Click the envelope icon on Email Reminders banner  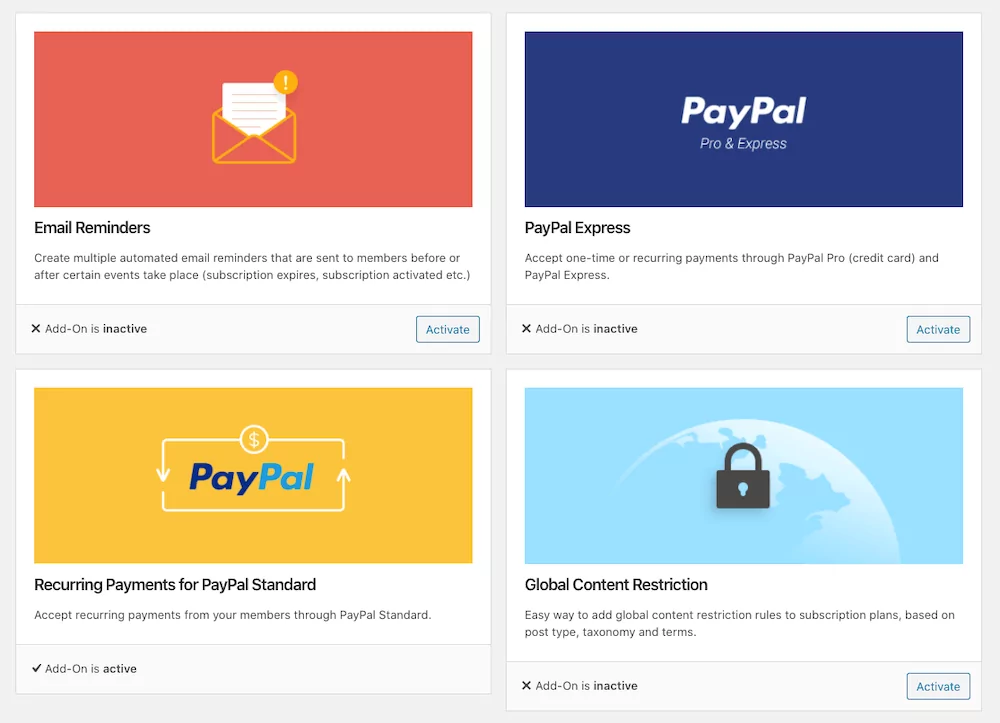tap(254, 123)
